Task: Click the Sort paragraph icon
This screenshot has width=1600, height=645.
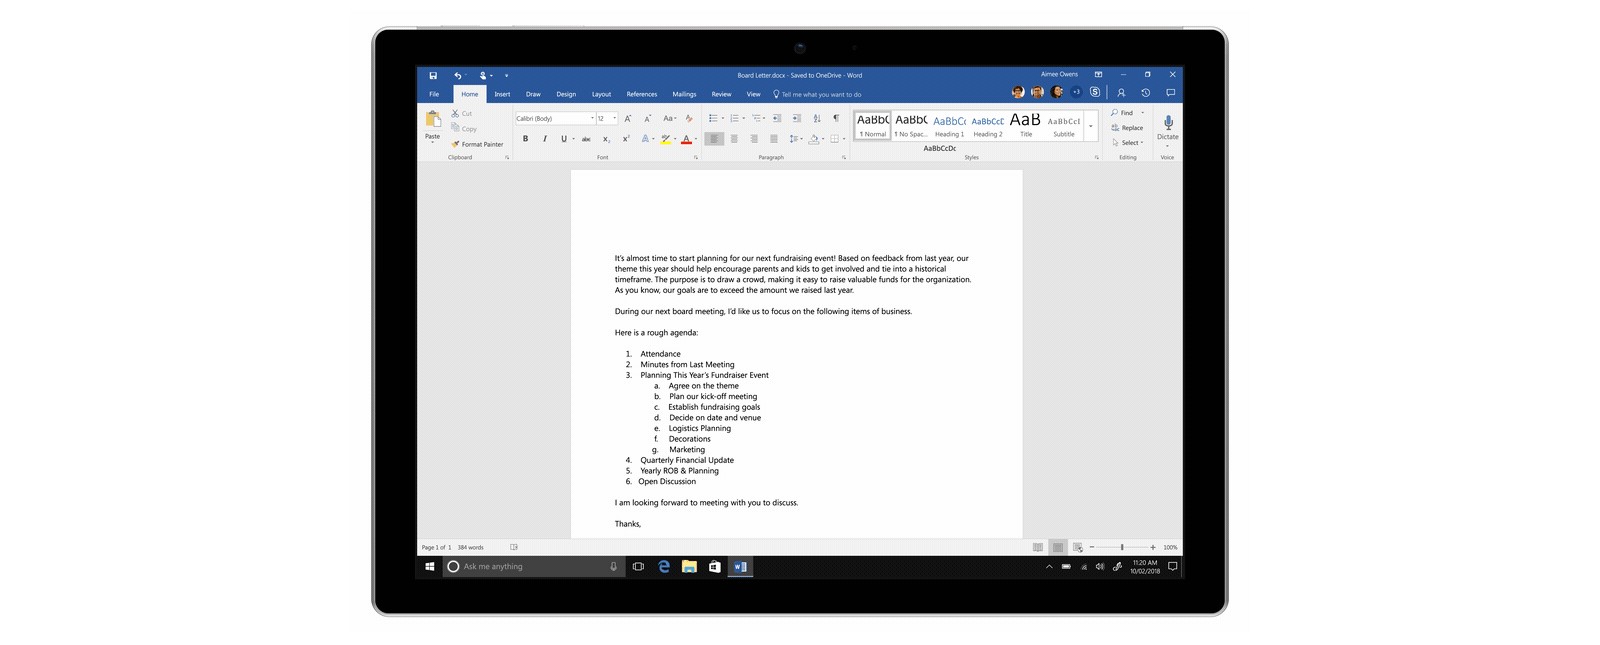Action: pos(816,118)
